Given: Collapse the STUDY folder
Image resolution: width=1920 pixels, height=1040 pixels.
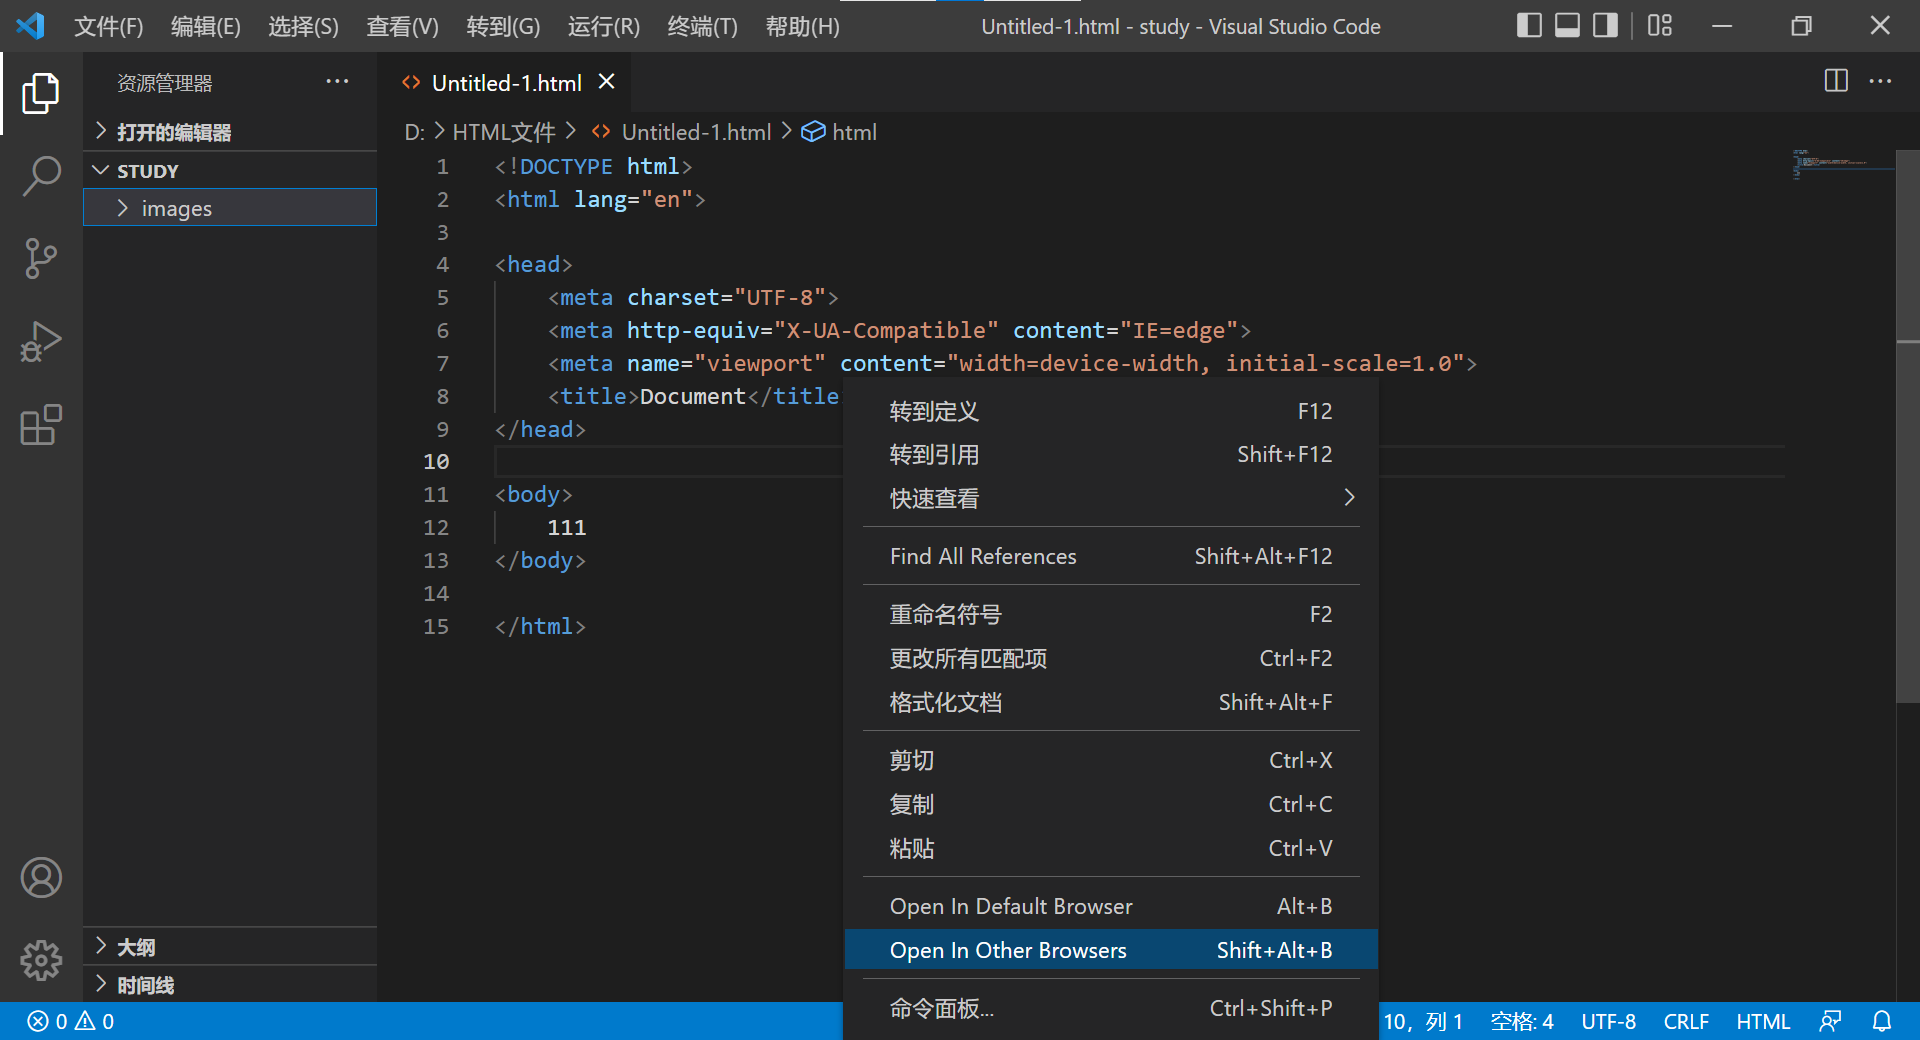Looking at the screenshot, I should (100, 170).
